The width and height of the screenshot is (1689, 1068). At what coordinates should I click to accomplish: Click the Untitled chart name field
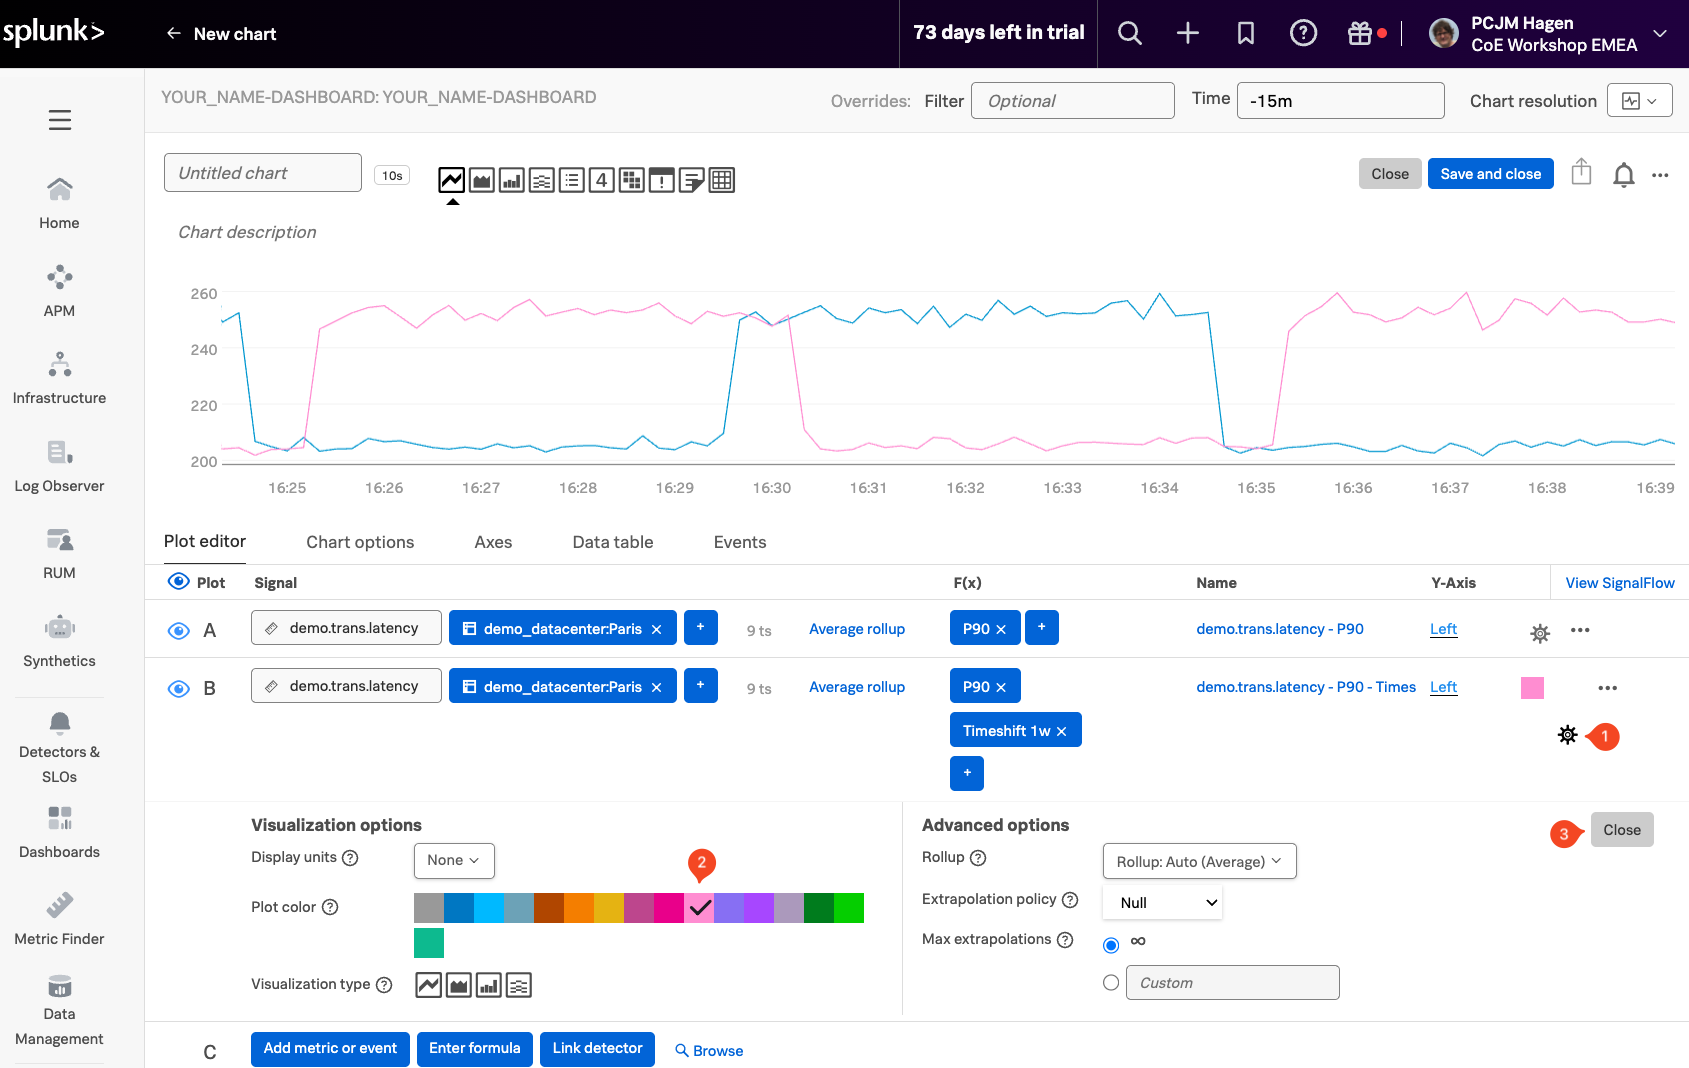[x=262, y=173]
